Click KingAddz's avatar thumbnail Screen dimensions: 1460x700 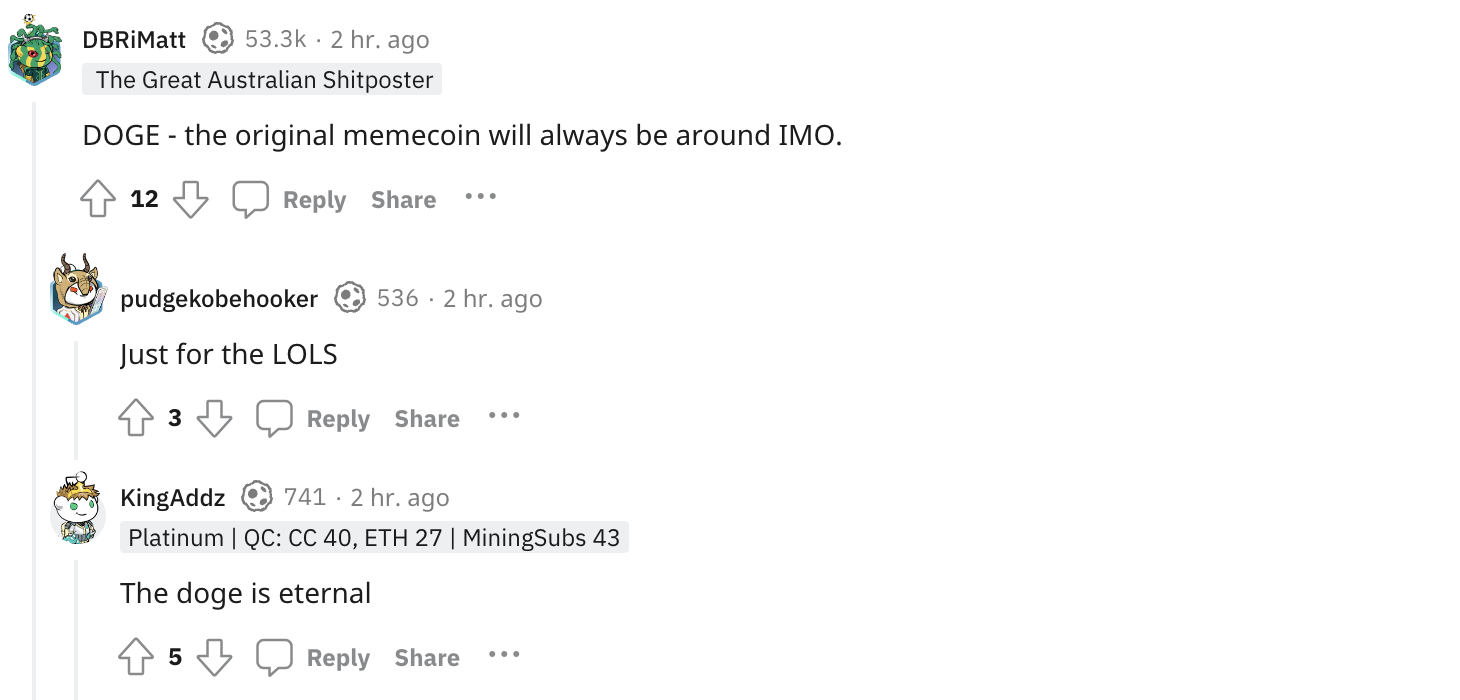[78, 509]
